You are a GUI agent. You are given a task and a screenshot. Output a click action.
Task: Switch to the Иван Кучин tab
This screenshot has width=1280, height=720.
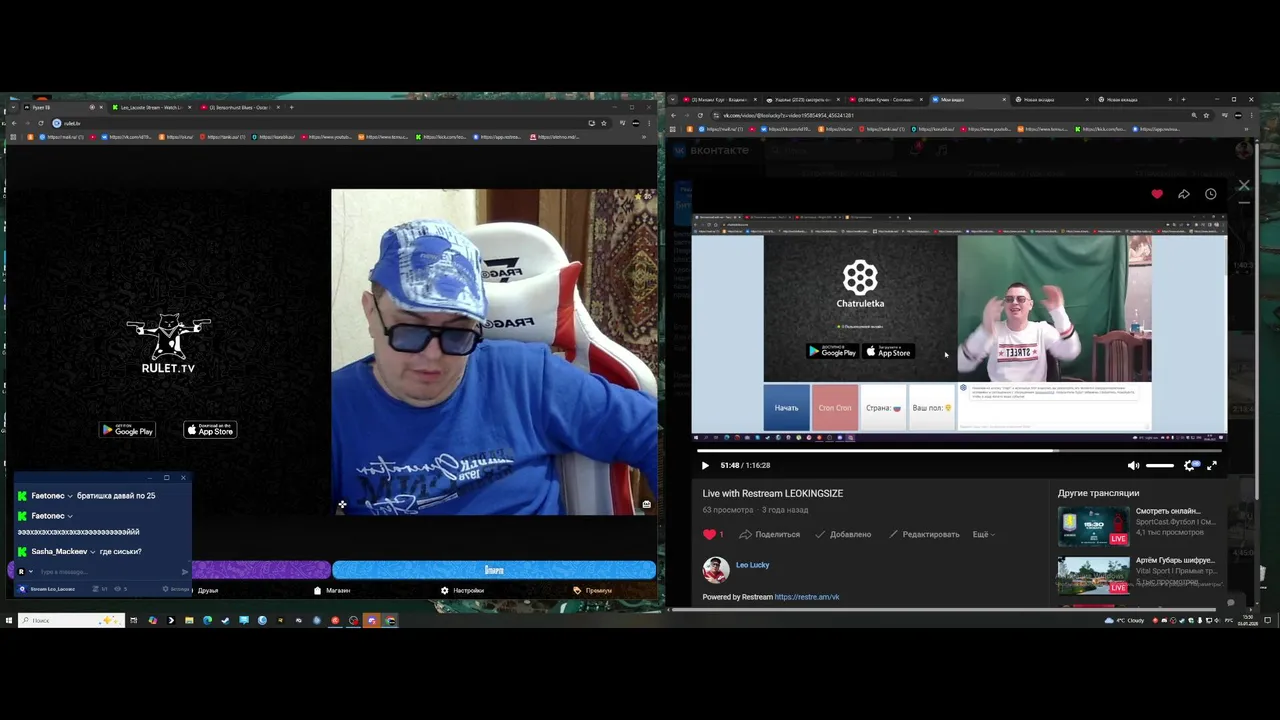(885, 100)
